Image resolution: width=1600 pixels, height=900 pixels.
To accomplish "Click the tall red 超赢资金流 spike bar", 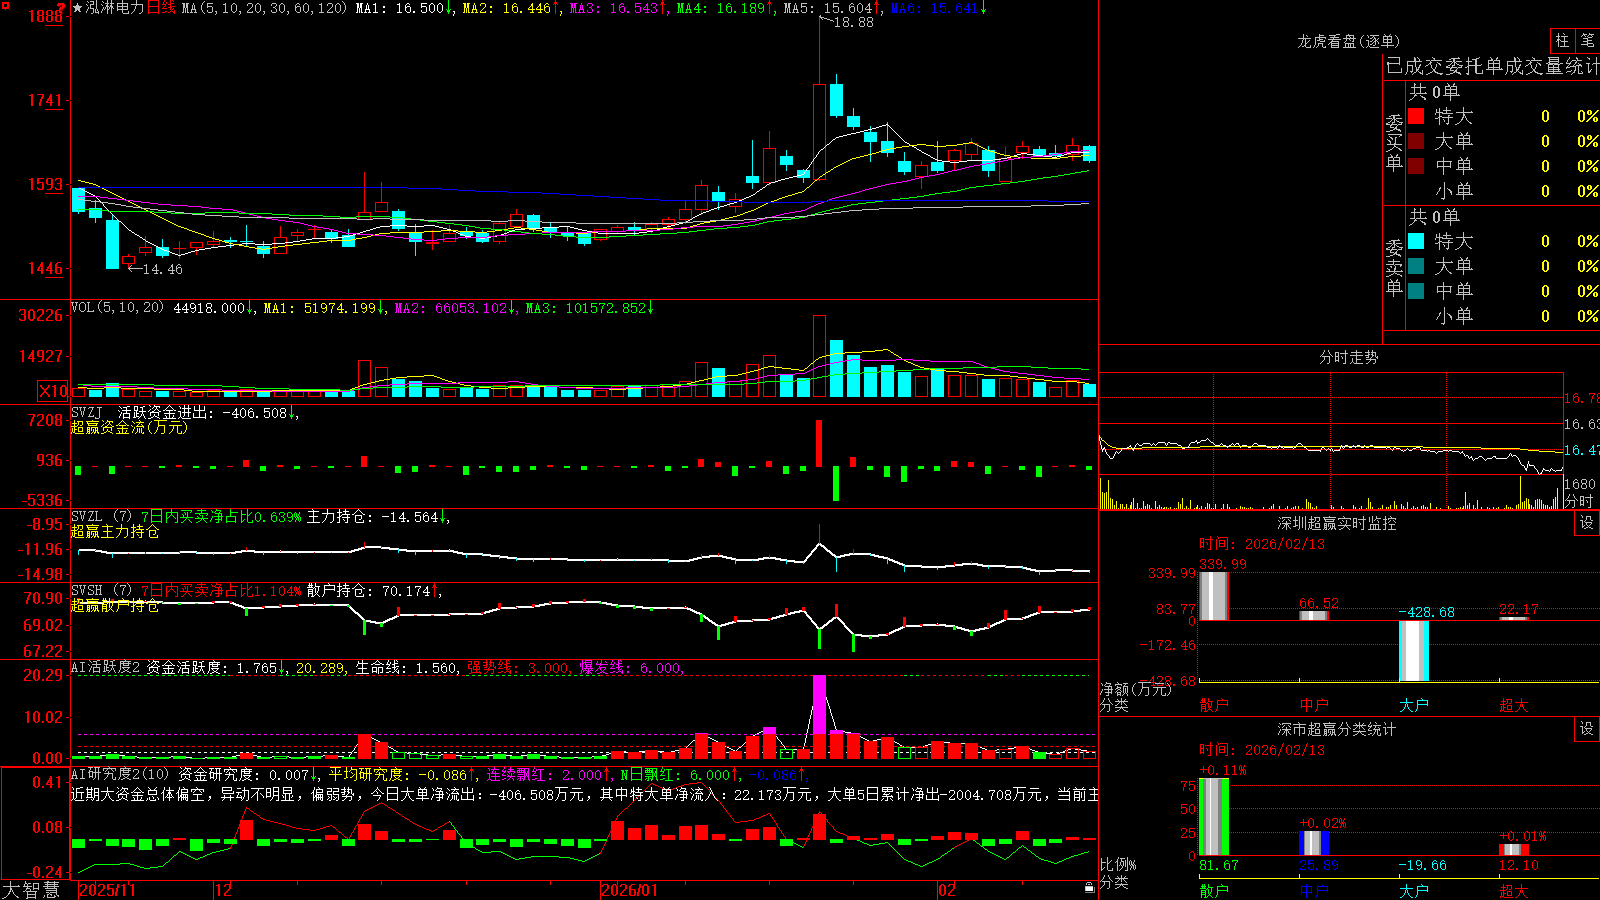I will coord(819,443).
